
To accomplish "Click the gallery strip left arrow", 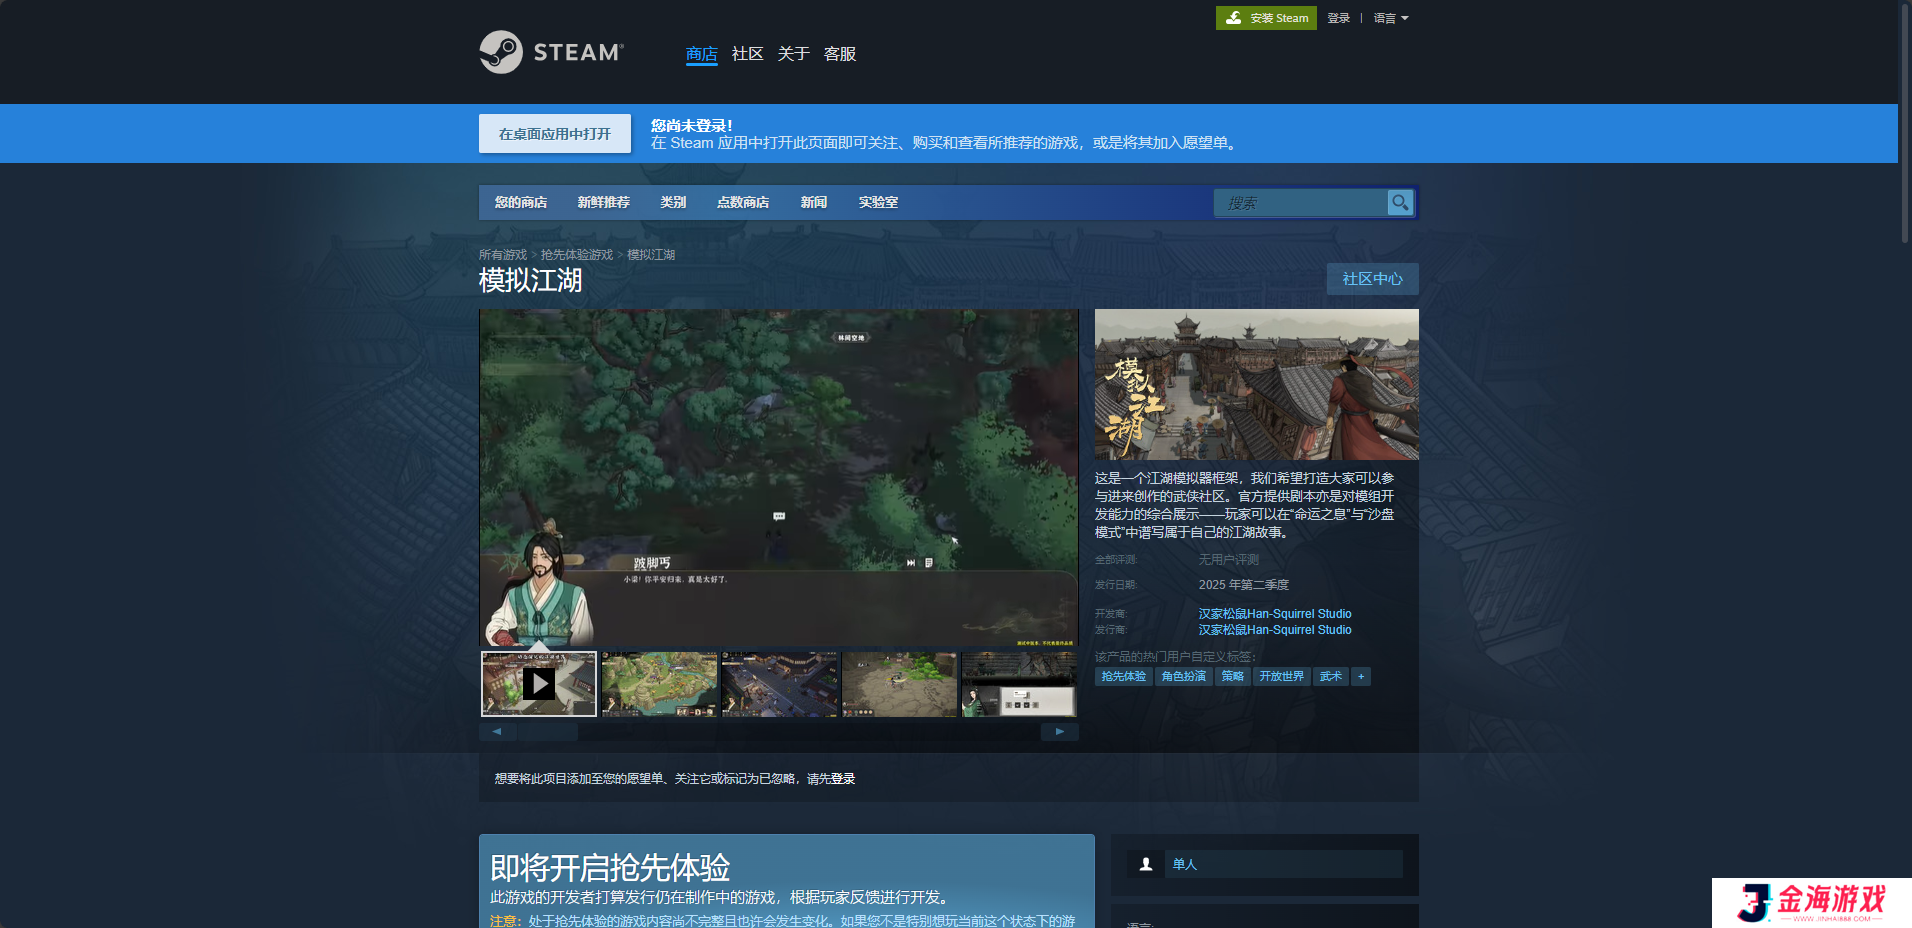I will click(497, 732).
